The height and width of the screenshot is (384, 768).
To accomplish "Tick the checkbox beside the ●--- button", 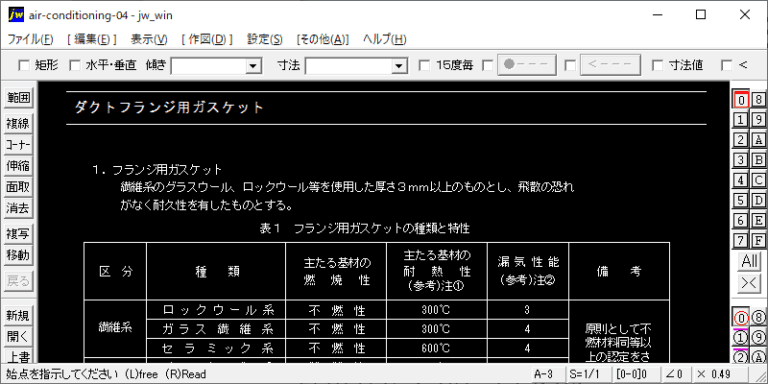I will pyautogui.click(x=488, y=65).
